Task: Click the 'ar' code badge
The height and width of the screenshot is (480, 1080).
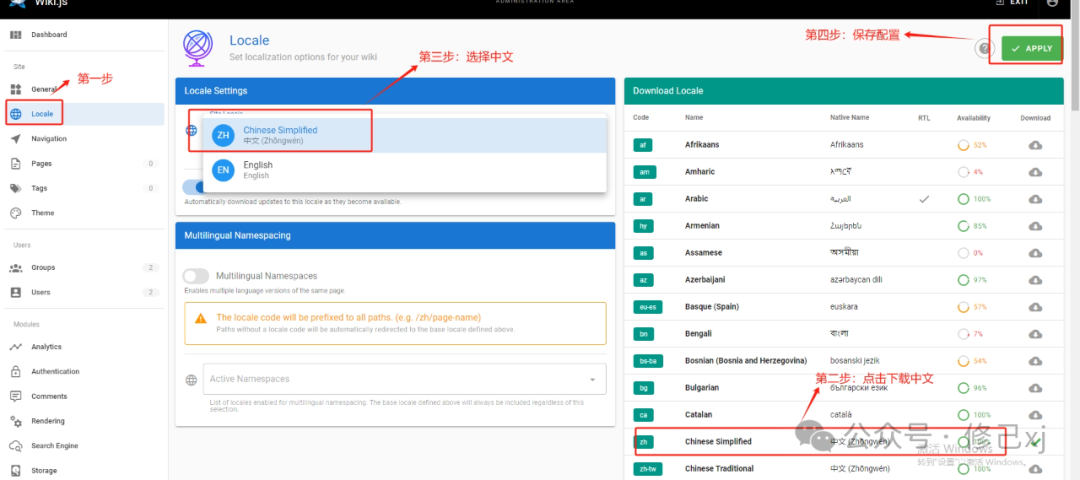Action: pyautogui.click(x=643, y=199)
